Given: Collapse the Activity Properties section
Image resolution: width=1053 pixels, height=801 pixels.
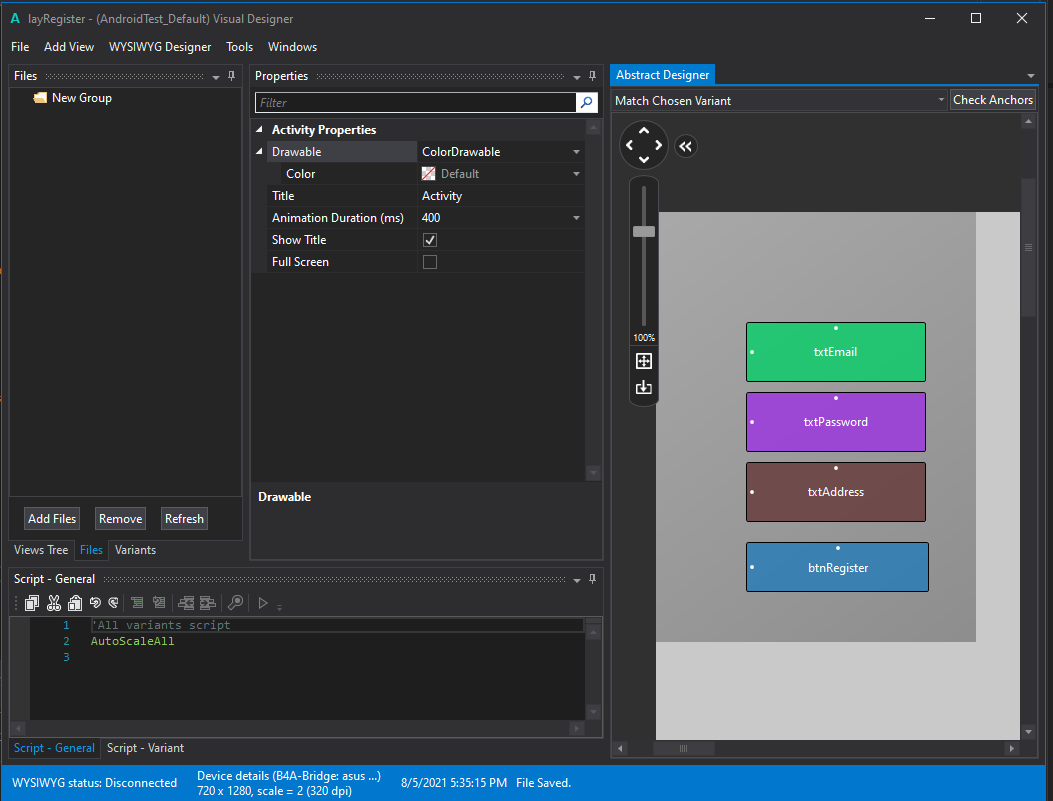Looking at the screenshot, I should (x=260, y=130).
